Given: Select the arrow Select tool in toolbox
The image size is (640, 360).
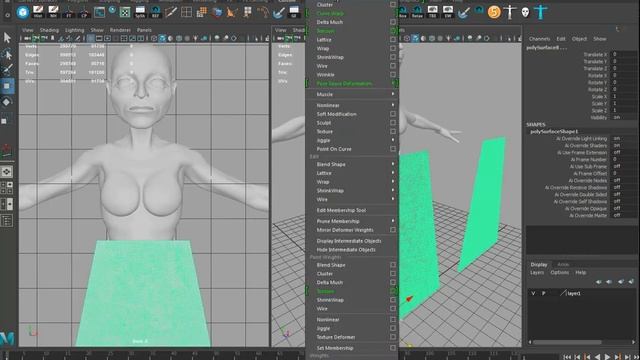Looking at the screenshot, I should [x=7, y=38].
